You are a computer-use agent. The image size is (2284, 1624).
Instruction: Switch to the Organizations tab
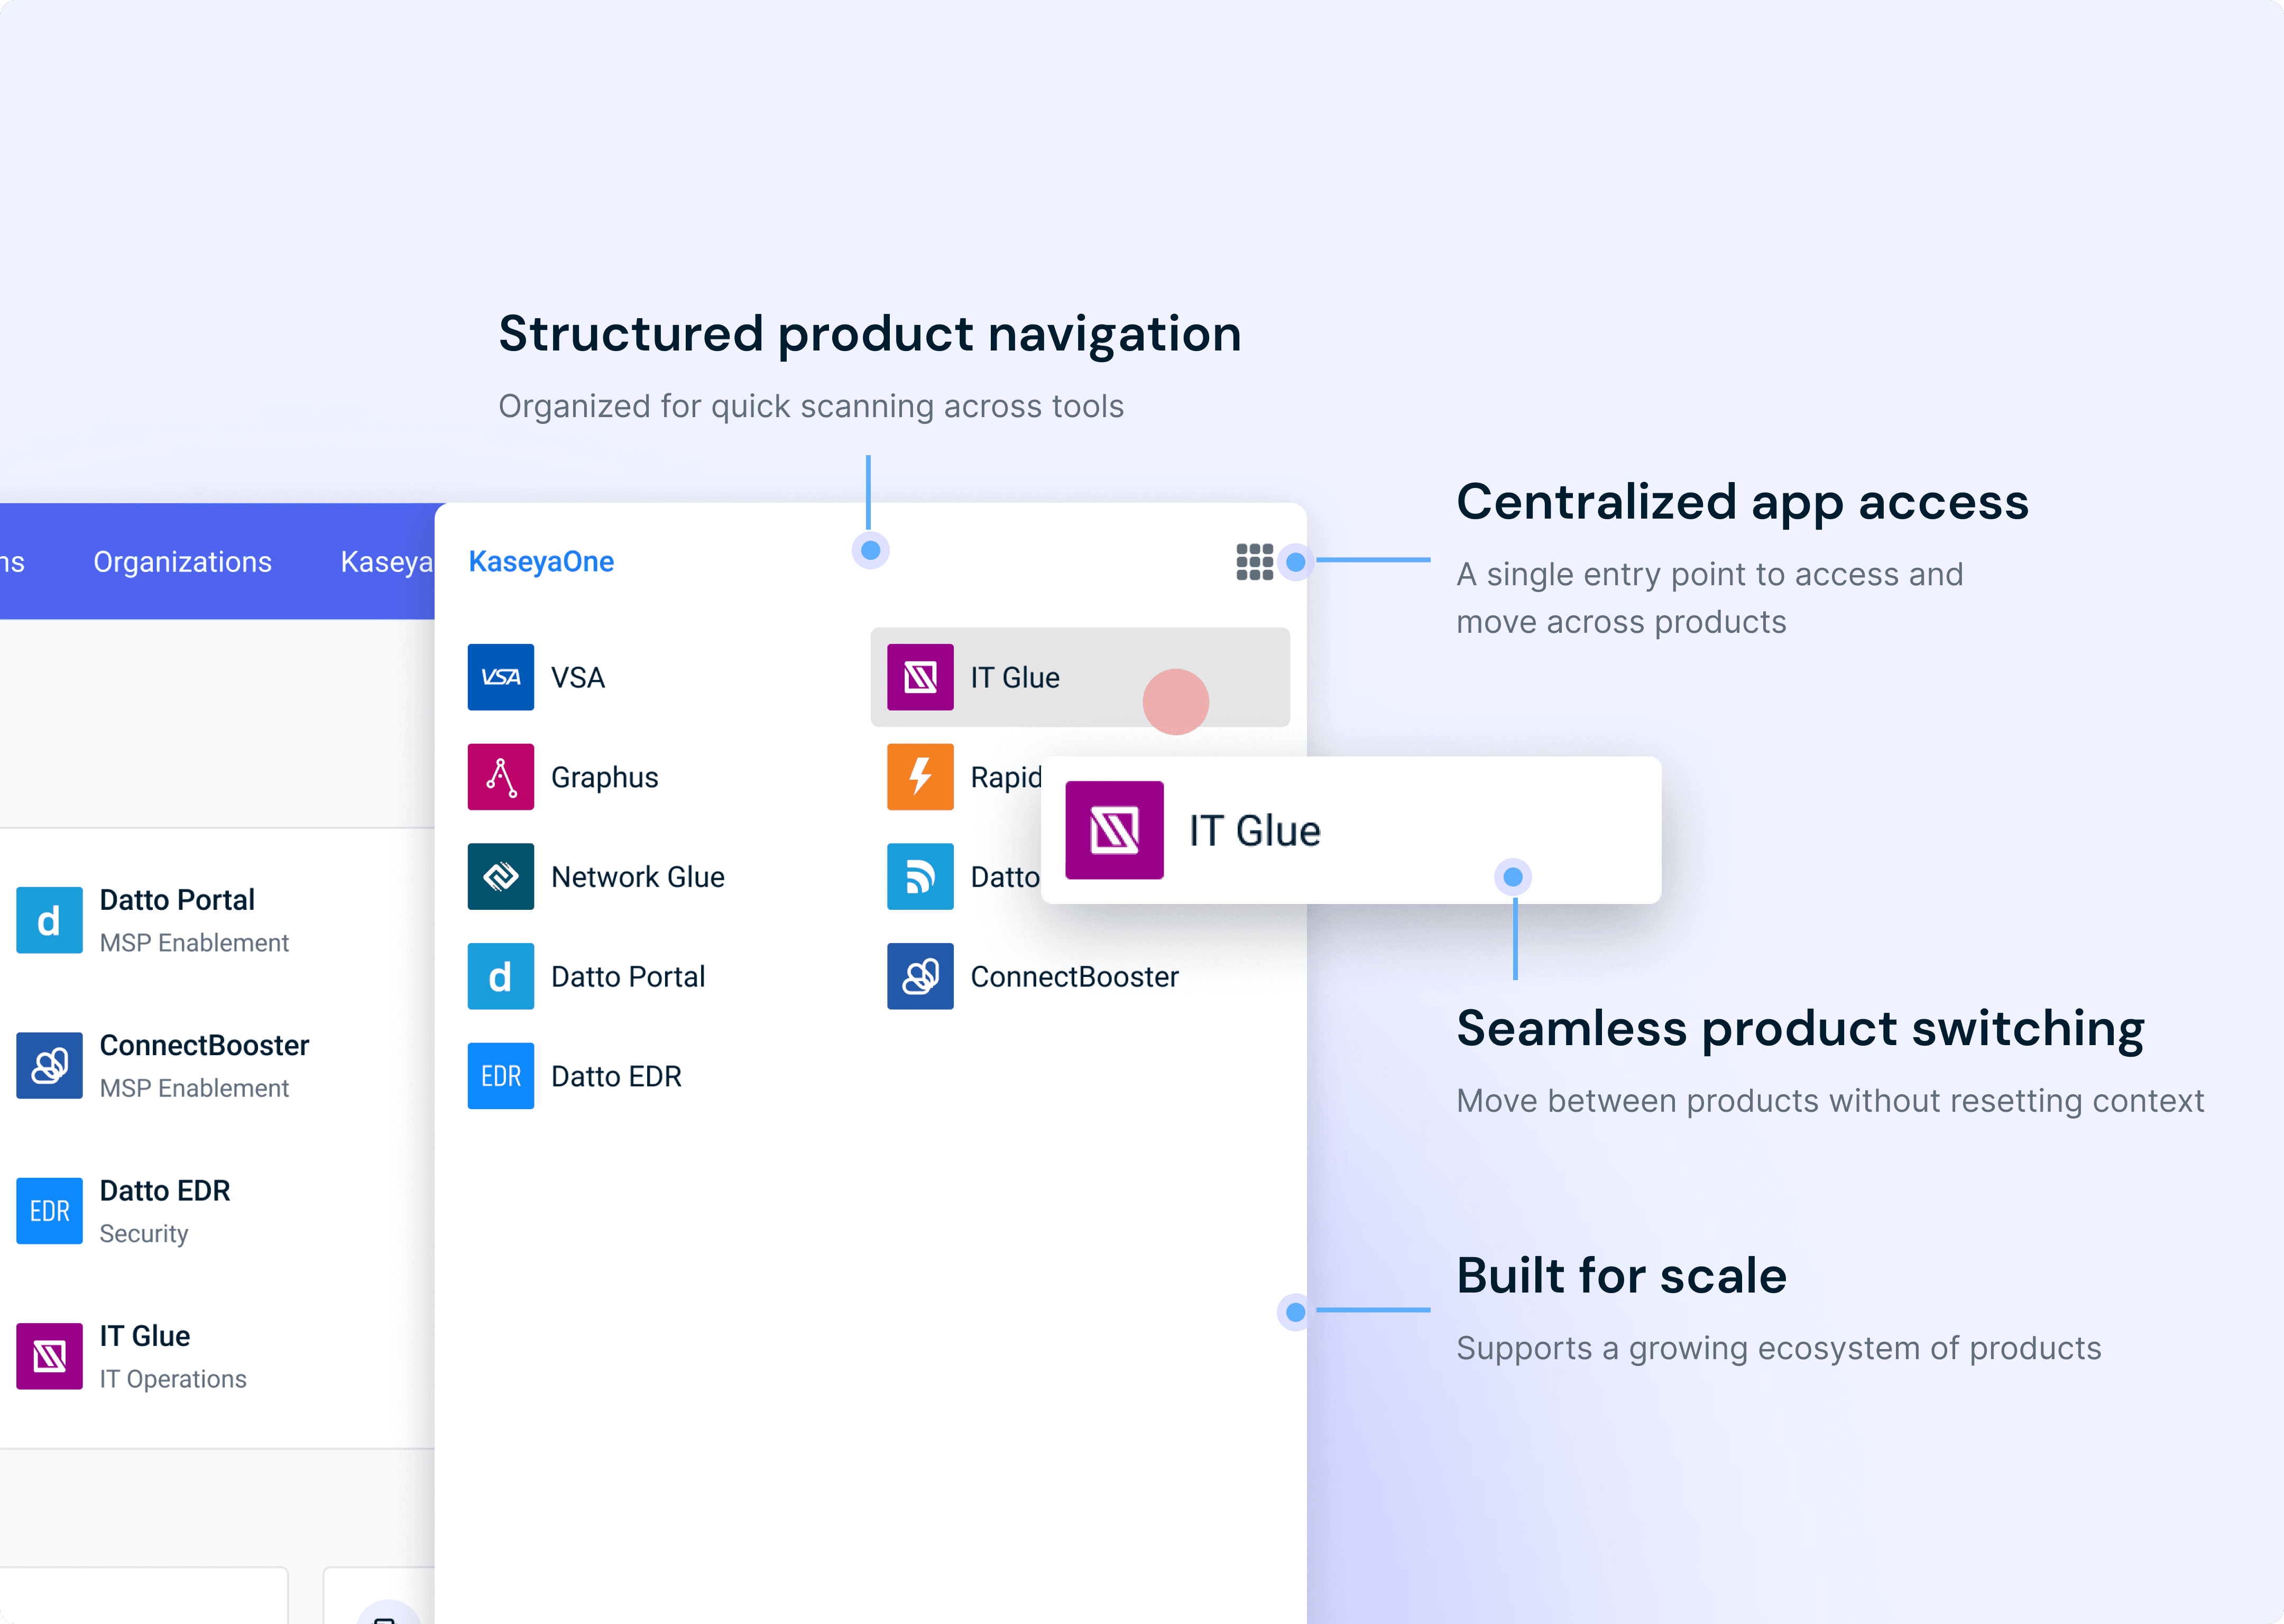182,562
